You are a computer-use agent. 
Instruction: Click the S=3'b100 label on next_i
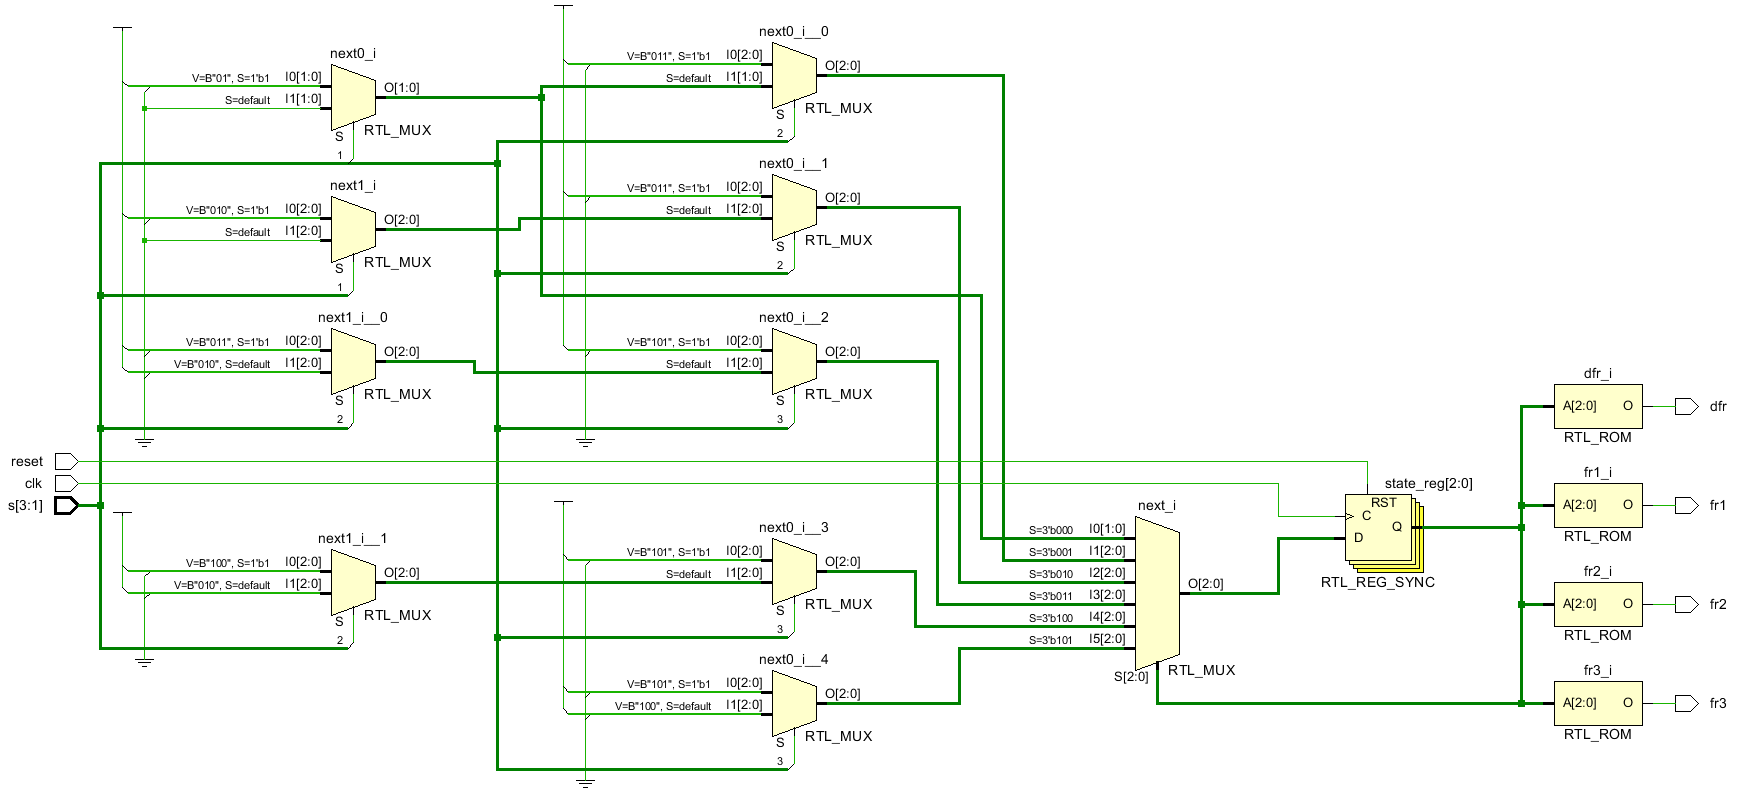point(1051,619)
